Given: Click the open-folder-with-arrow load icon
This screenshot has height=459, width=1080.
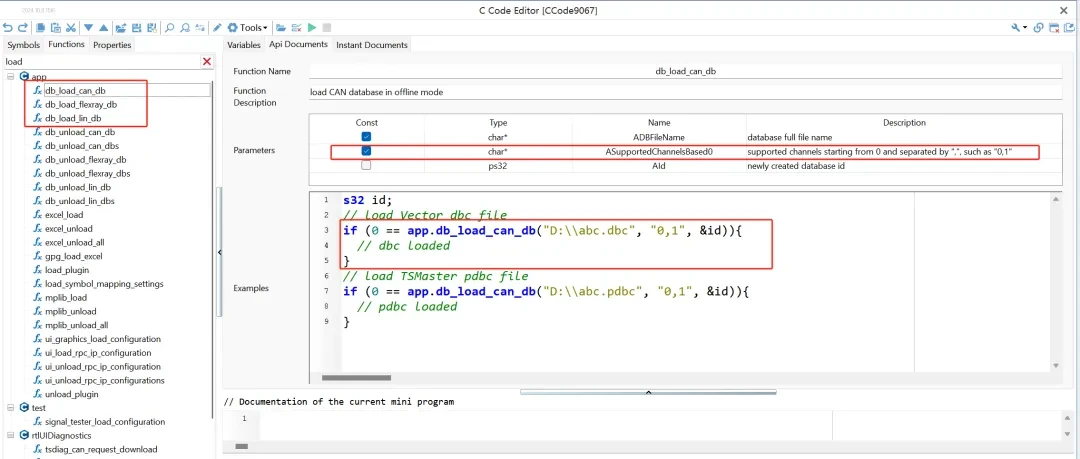Looking at the screenshot, I should pyautogui.click(x=121, y=28).
